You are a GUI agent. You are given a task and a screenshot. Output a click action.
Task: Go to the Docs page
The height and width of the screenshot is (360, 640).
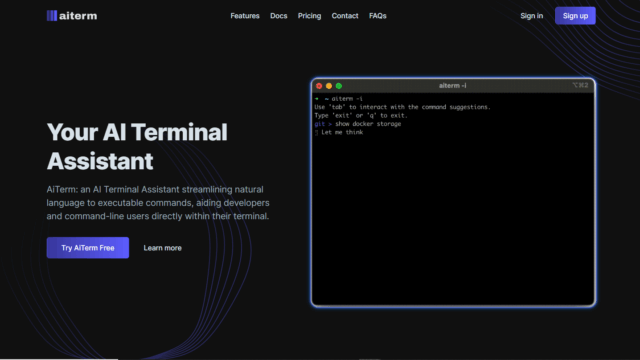point(278,16)
